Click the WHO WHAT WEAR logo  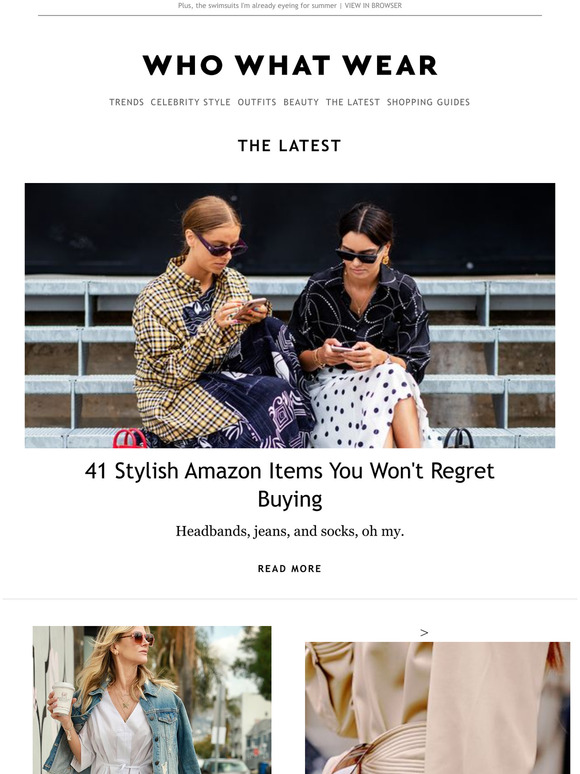tap(290, 65)
